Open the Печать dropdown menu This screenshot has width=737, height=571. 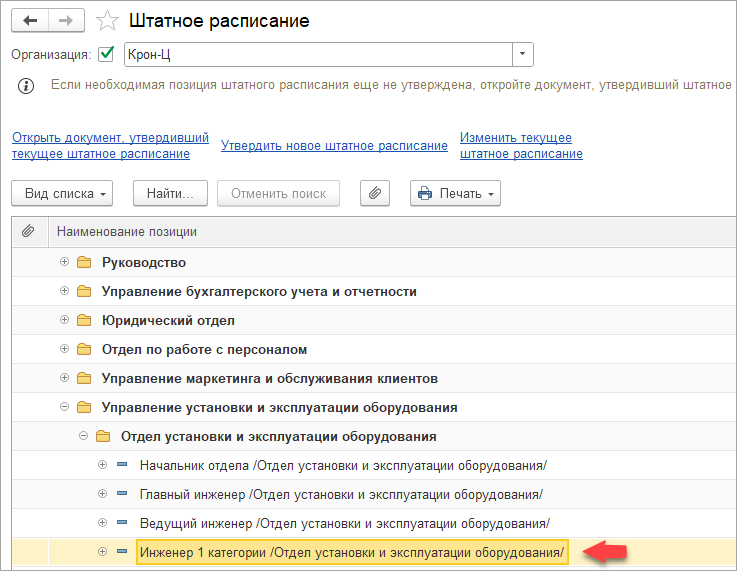(455, 193)
